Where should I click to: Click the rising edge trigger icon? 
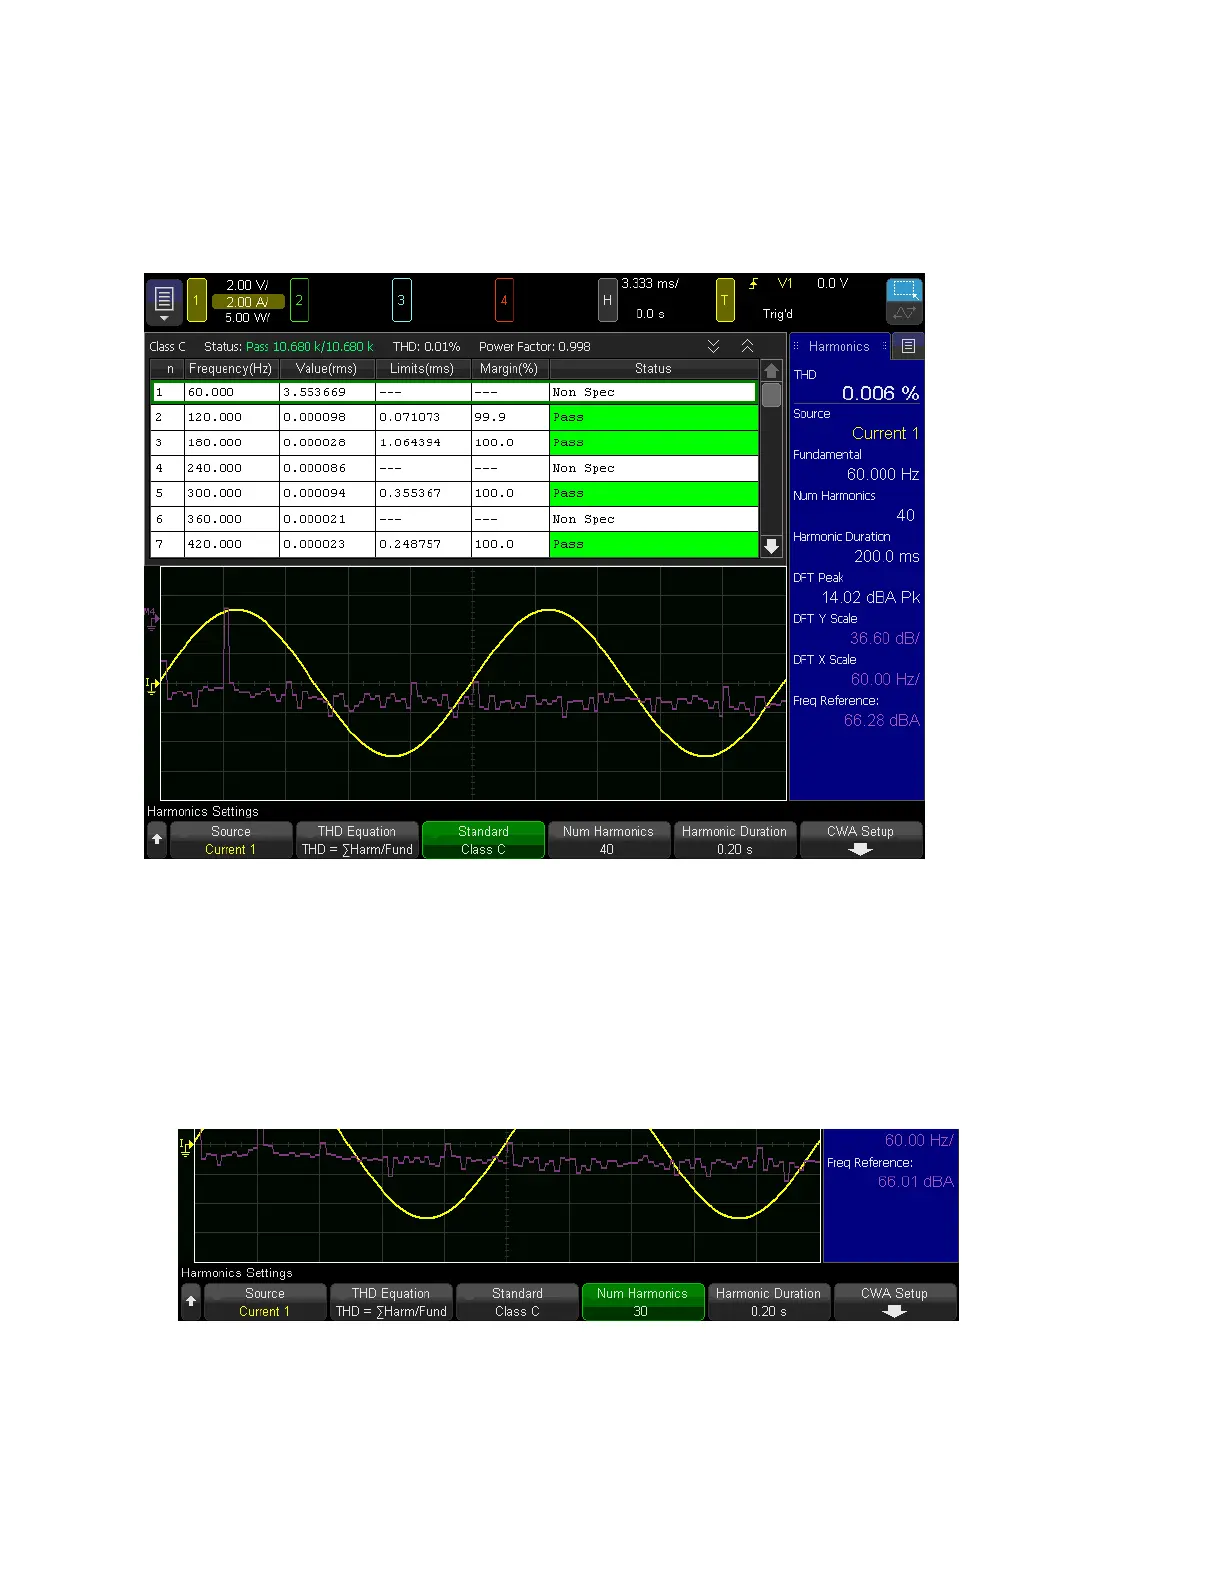click(753, 284)
